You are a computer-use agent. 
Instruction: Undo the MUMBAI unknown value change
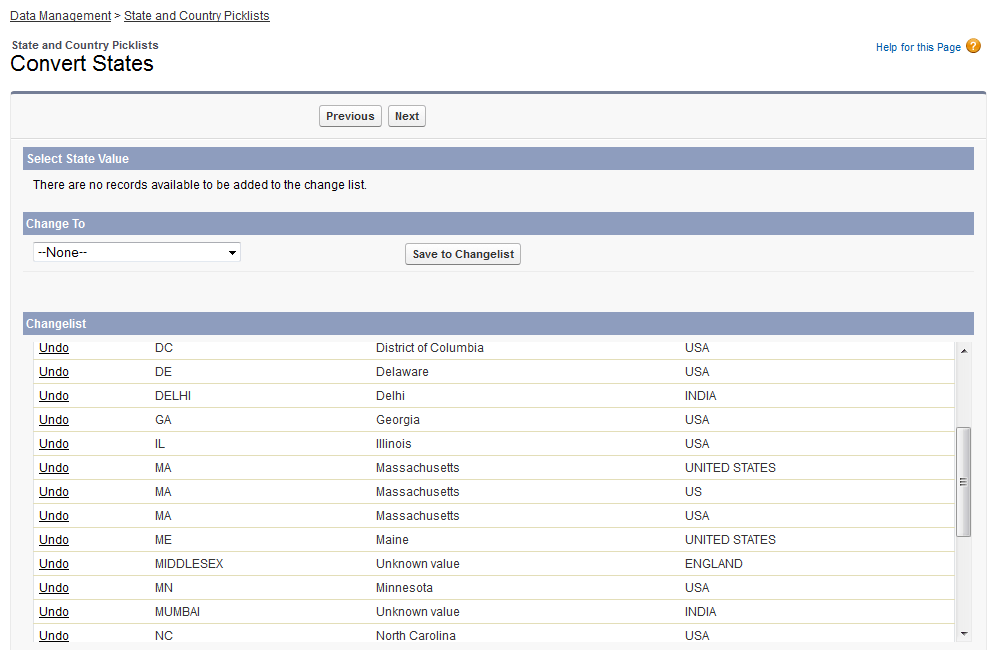click(x=54, y=612)
